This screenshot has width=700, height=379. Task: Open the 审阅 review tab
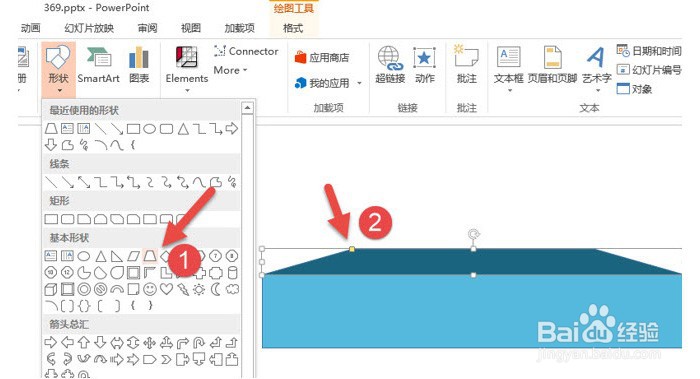[x=147, y=28]
